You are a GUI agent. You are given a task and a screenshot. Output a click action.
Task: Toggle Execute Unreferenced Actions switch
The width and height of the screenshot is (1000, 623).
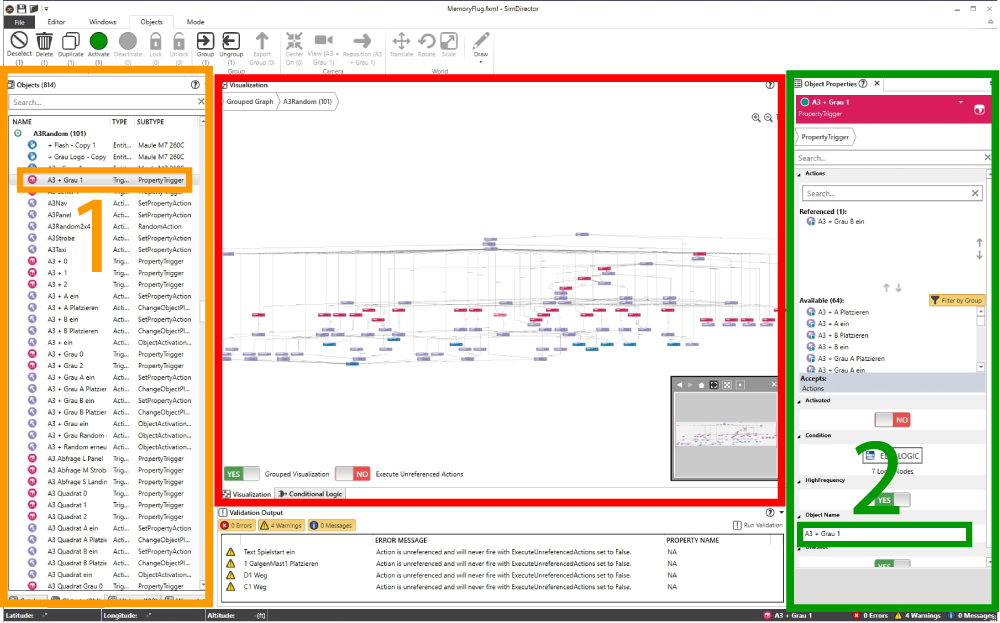tap(353, 474)
